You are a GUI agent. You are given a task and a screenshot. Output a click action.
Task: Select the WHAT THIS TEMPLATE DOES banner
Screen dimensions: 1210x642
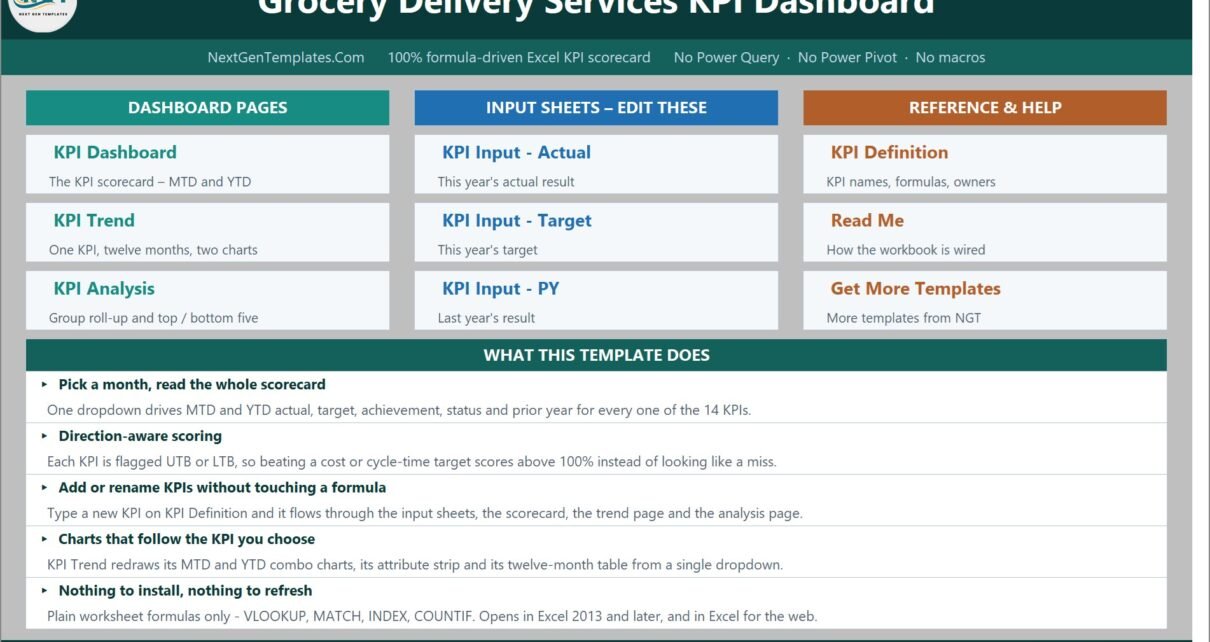pyautogui.click(x=596, y=355)
